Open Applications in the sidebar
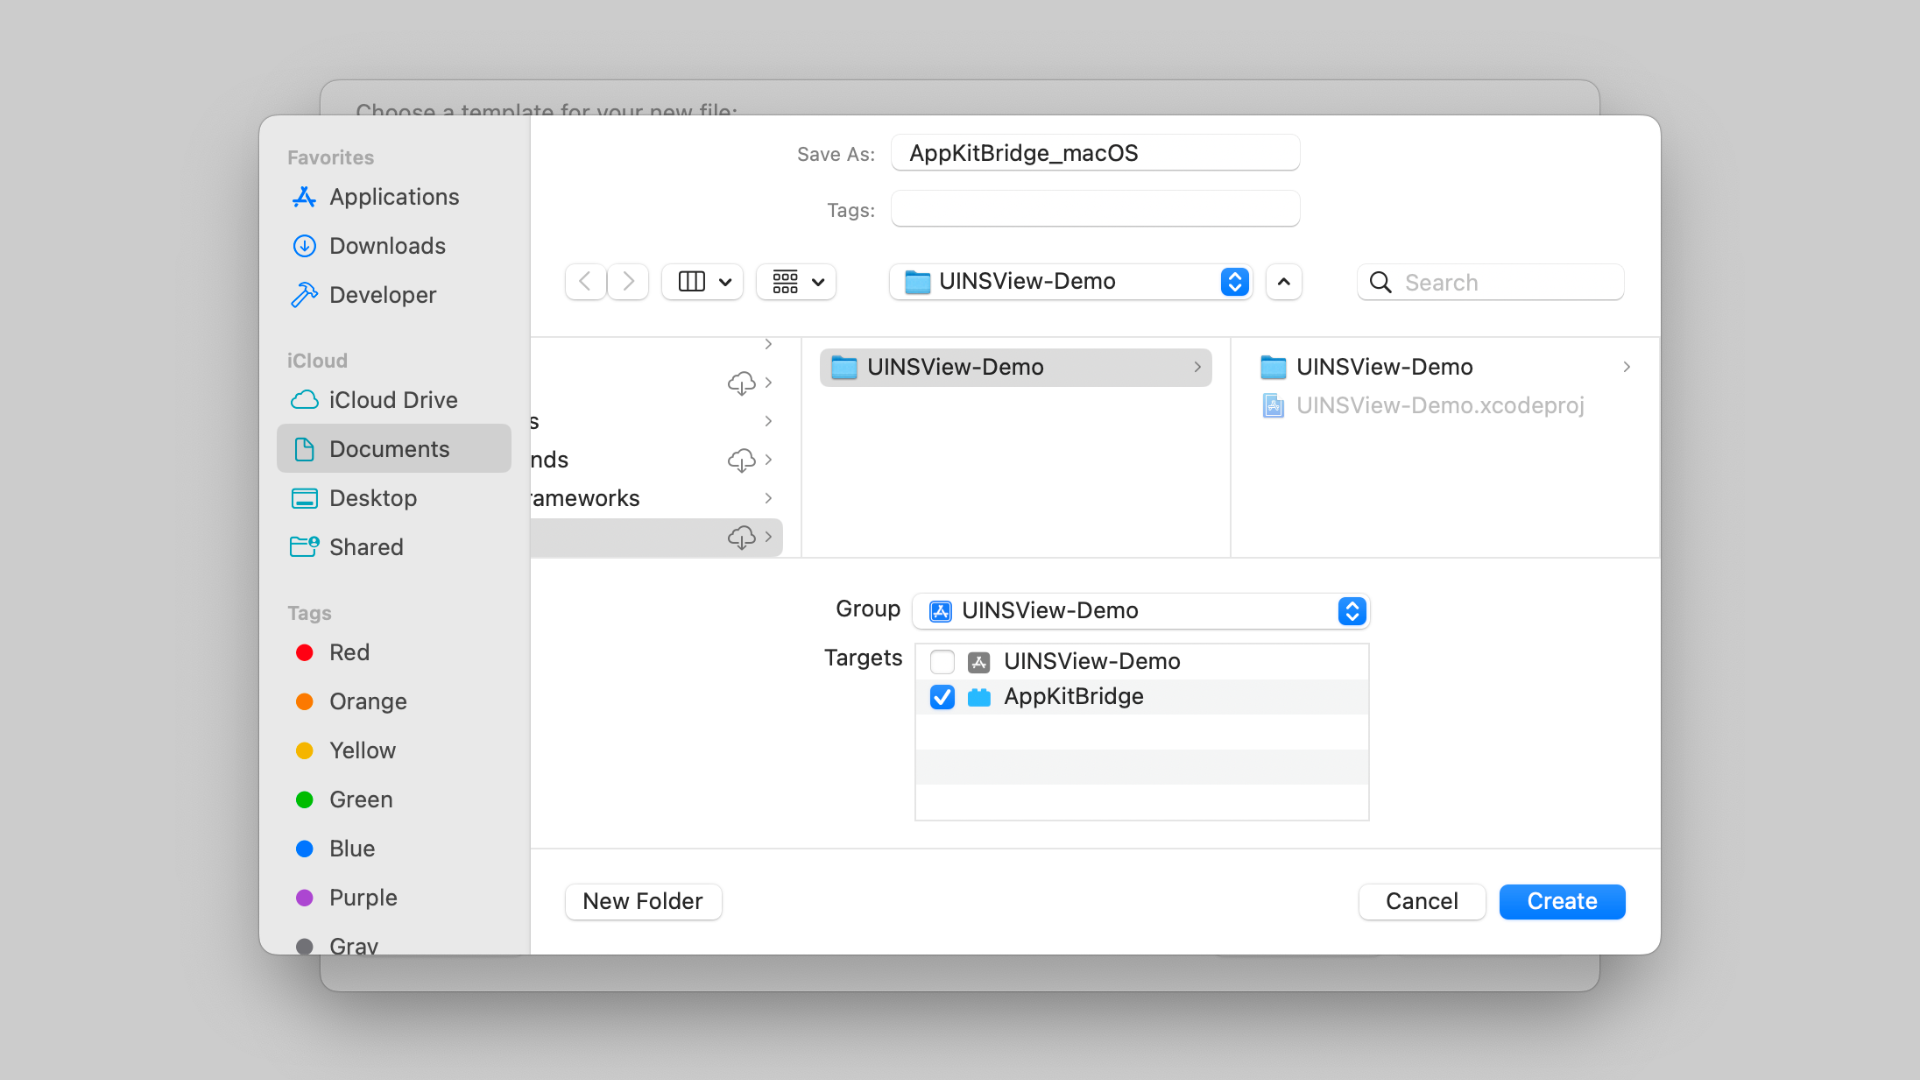Screen dimensions: 1920x1080 pos(393,197)
